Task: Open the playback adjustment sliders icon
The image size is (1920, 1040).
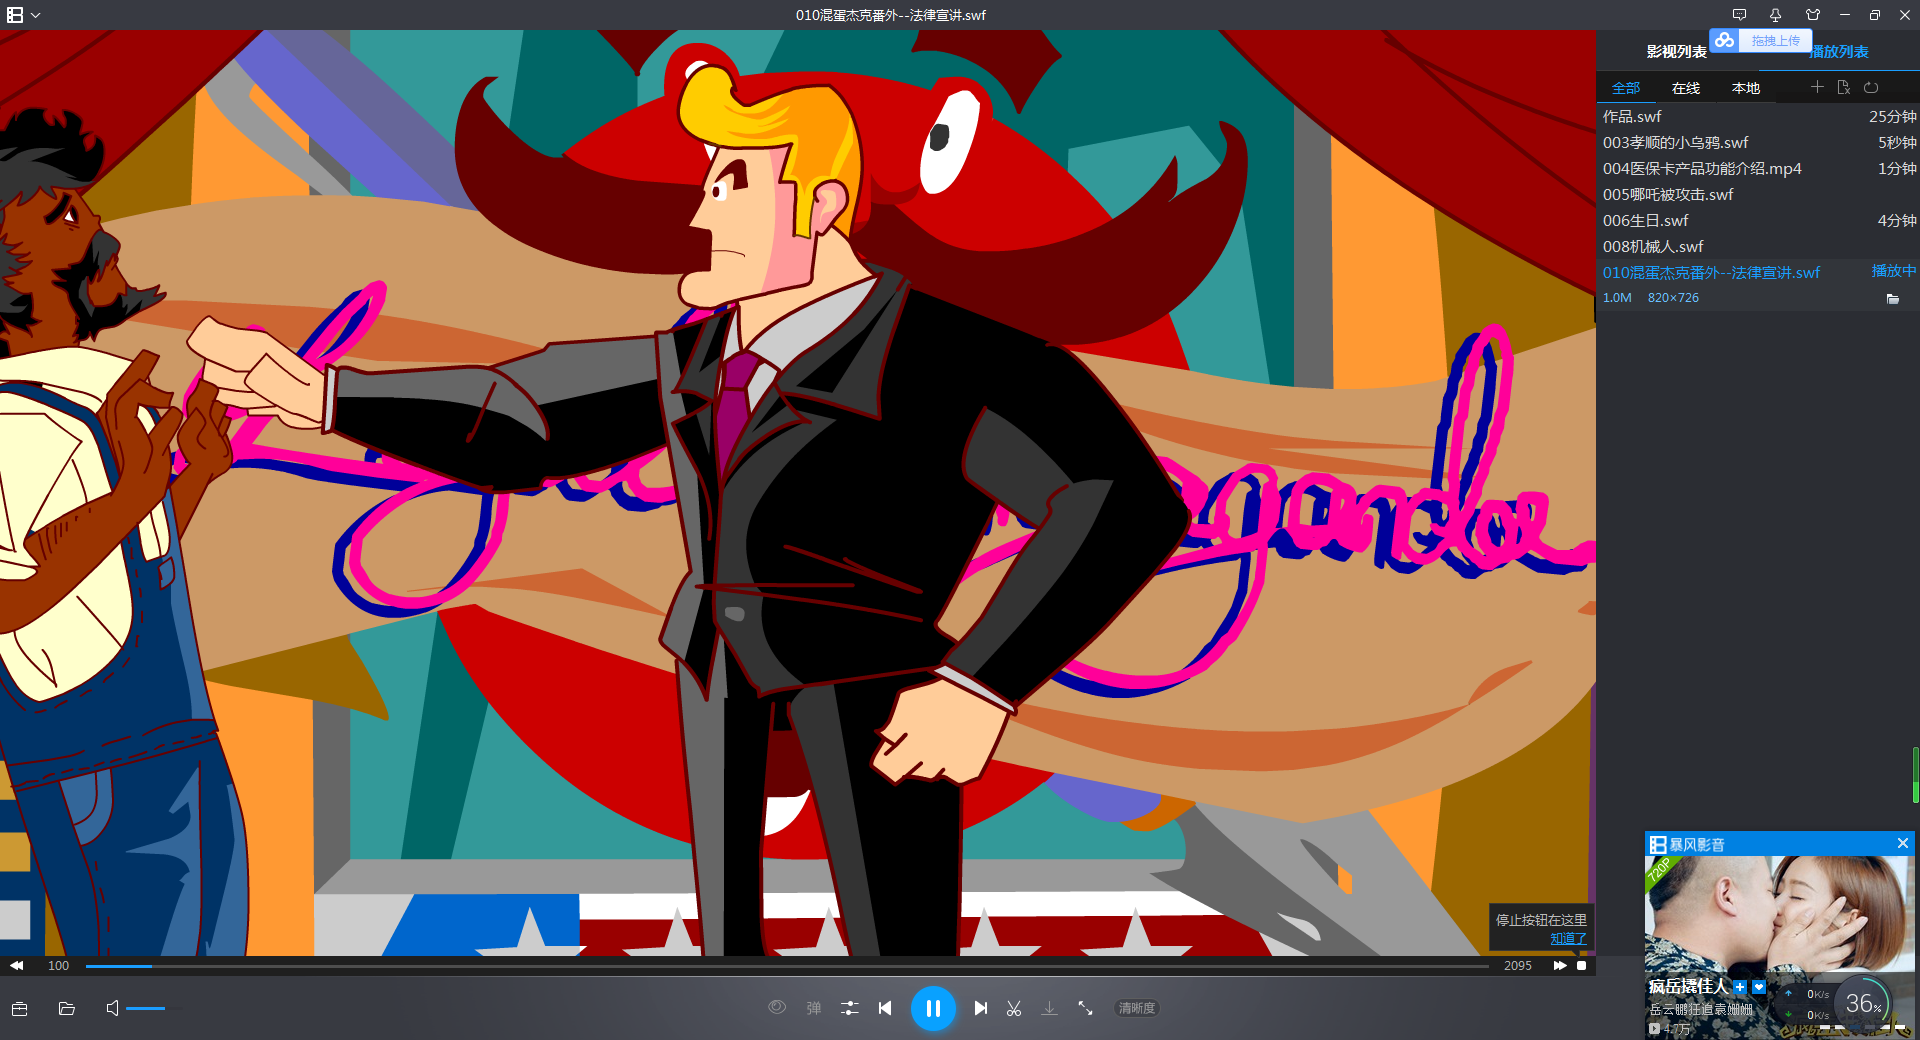Action: 850,1008
